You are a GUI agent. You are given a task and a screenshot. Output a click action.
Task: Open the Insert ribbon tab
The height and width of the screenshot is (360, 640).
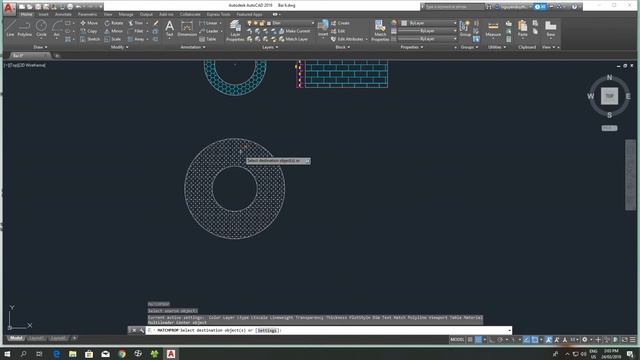(x=44, y=14)
